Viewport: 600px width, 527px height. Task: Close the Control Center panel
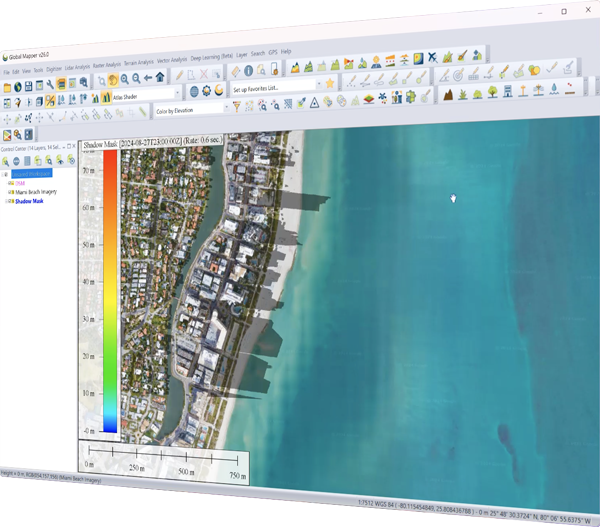tap(74, 146)
